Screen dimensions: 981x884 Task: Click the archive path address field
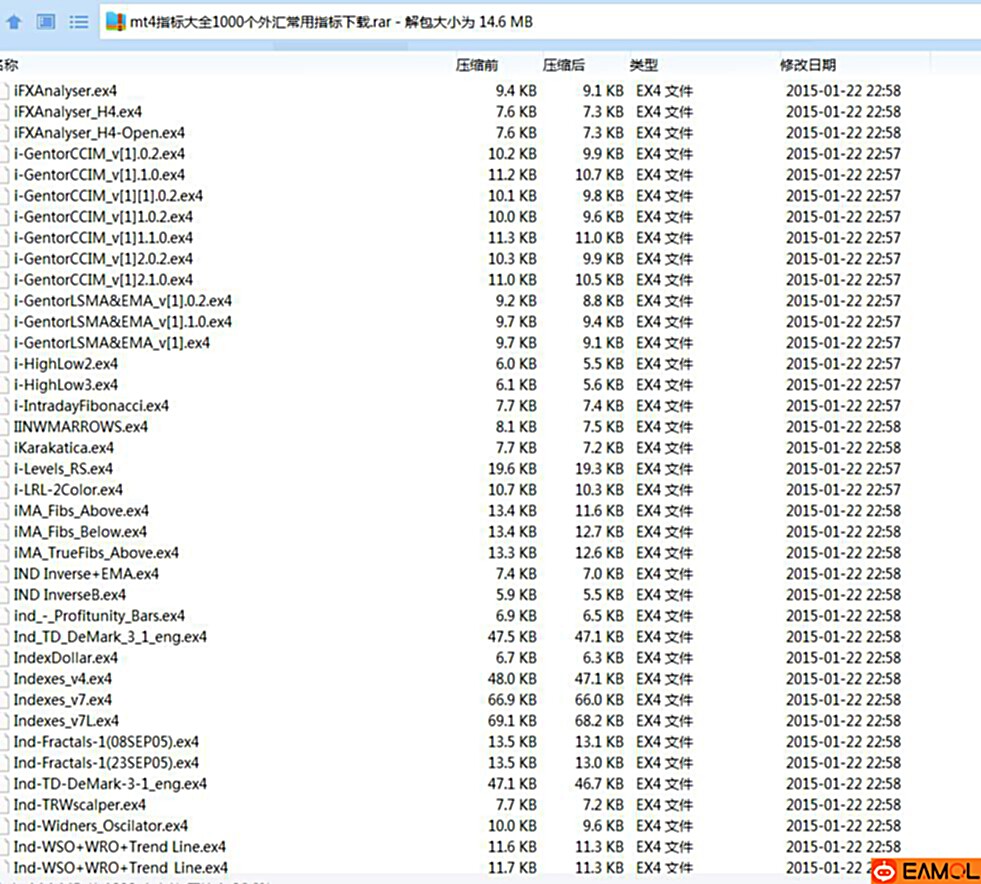tap(539, 22)
